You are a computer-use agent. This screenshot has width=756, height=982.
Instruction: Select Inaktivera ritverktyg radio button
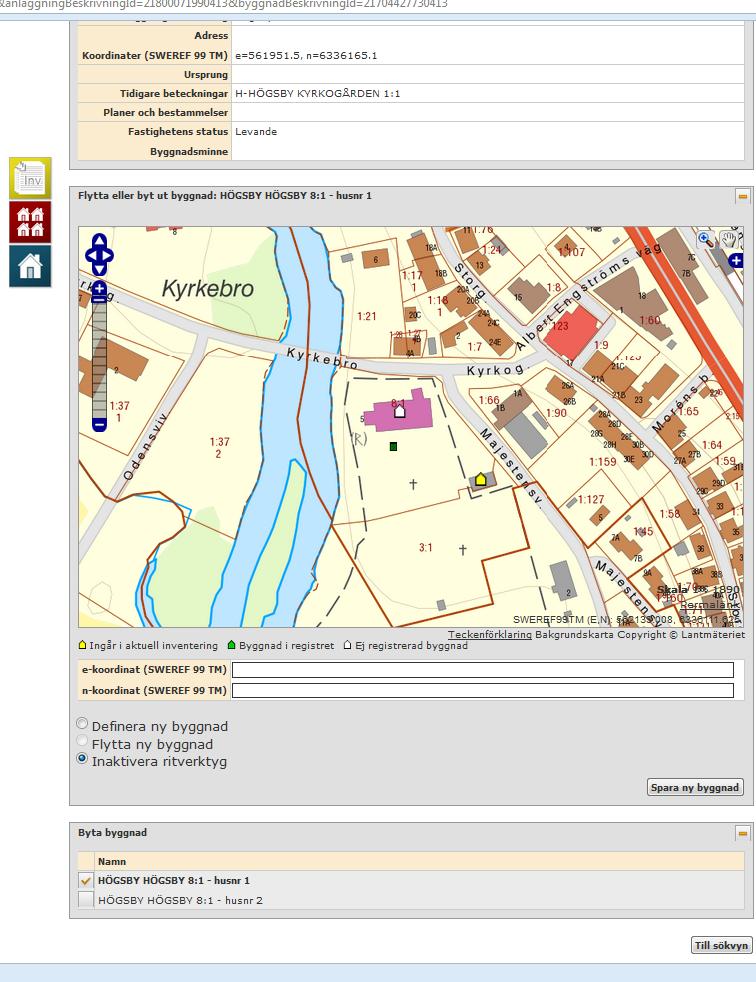pyautogui.click(x=82, y=758)
